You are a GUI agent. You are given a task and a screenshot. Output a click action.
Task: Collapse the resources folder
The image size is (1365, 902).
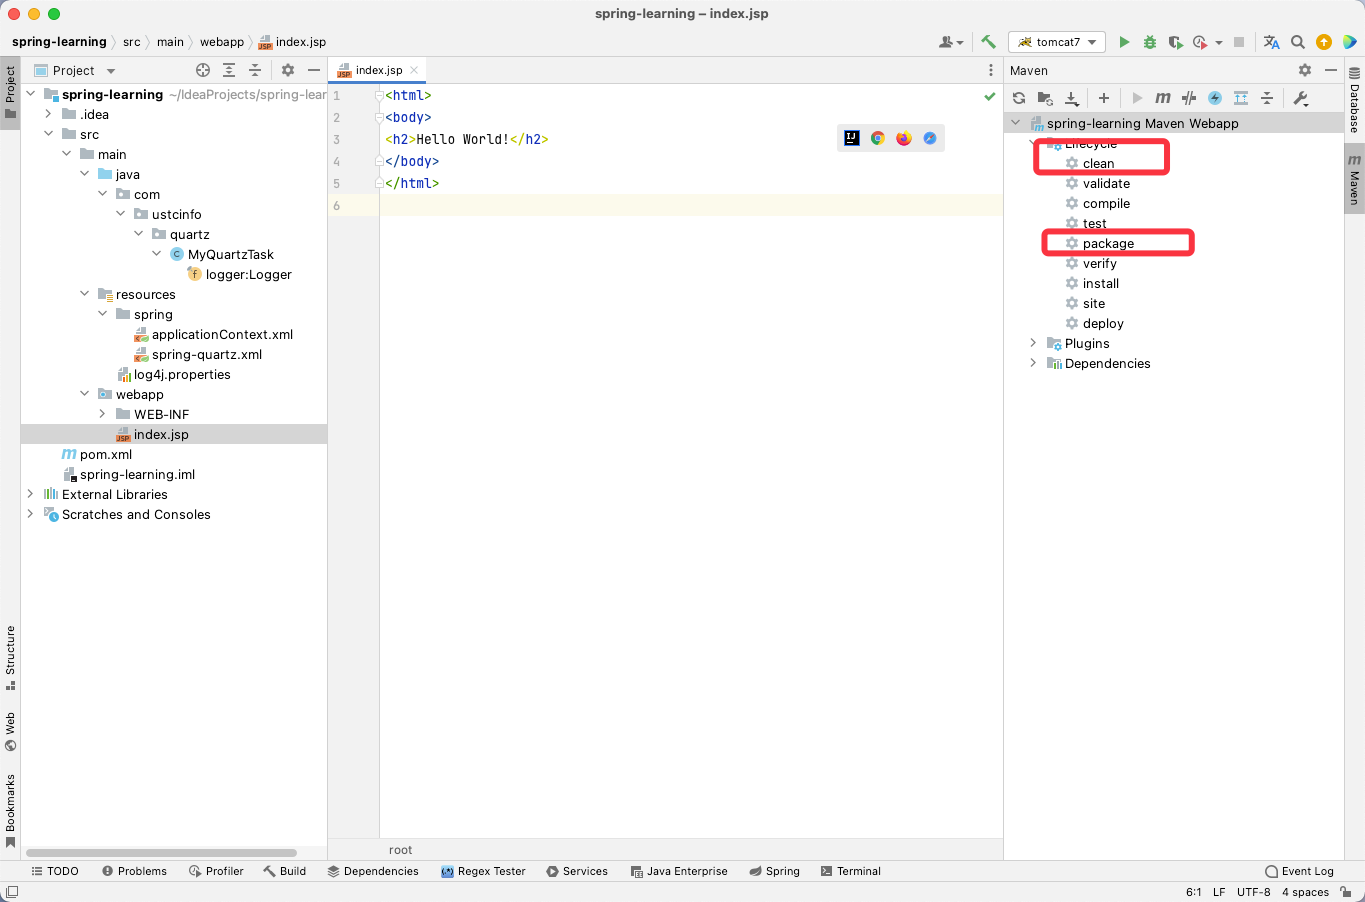(x=84, y=294)
